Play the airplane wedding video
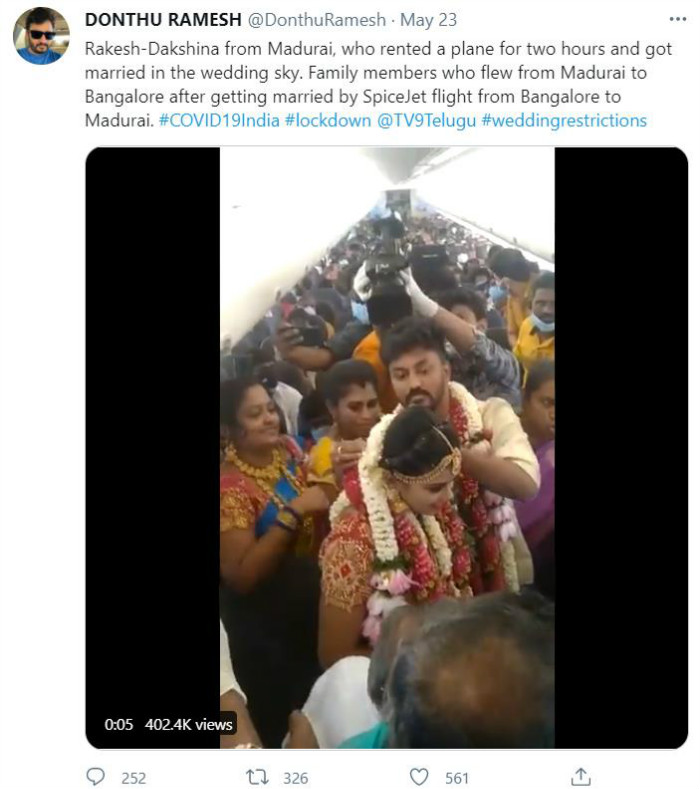The image size is (700, 789). 386,447
